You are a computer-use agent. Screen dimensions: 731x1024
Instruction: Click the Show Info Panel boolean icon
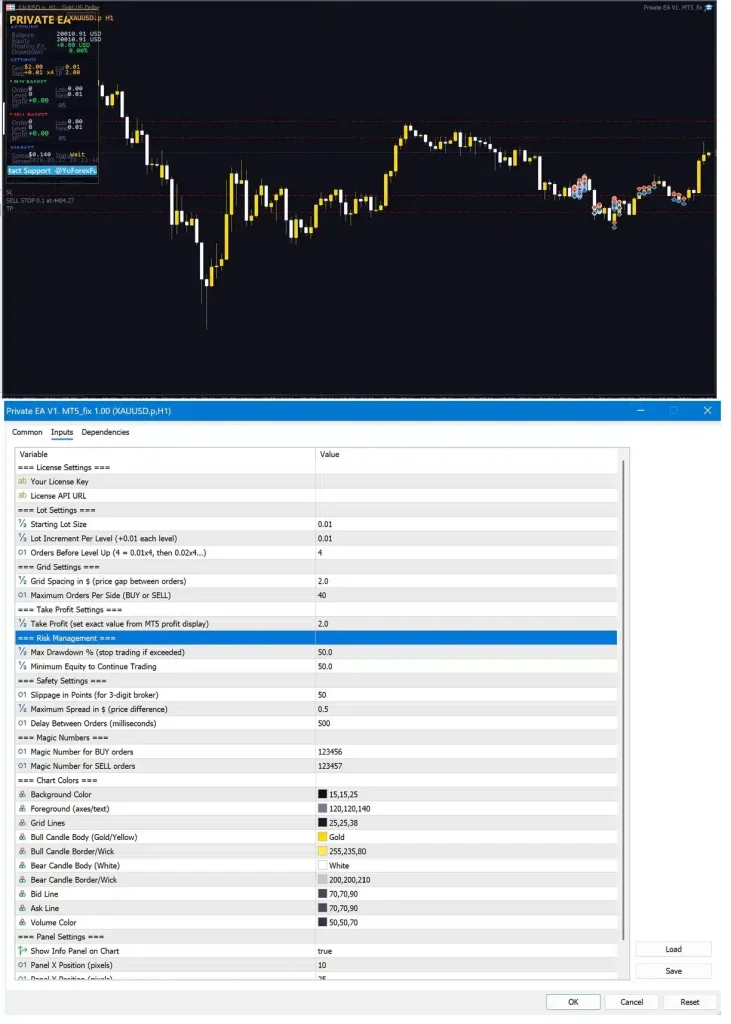pyautogui.click(x=22, y=952)
